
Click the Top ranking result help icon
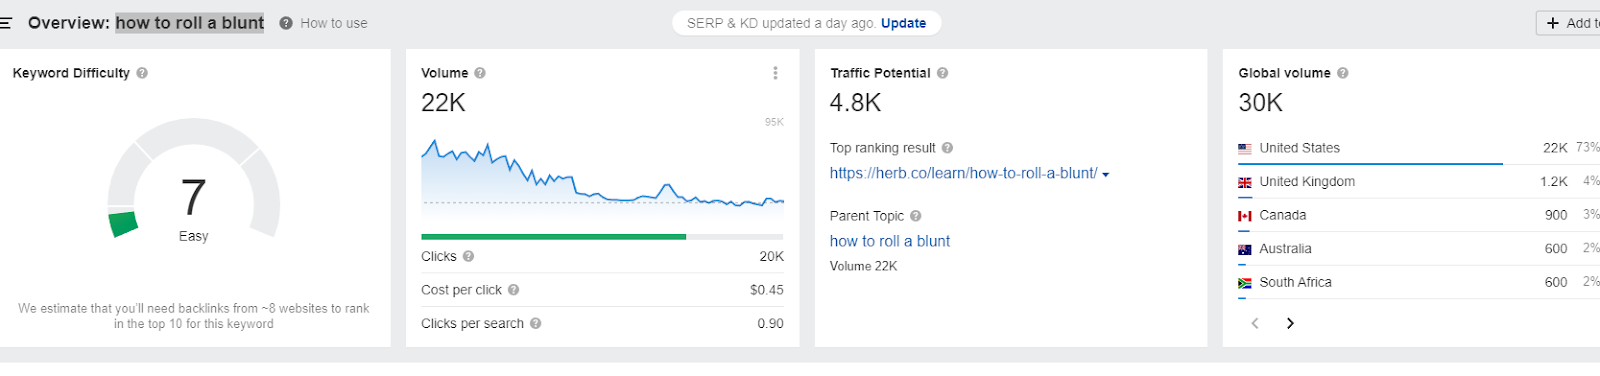coord(947,148)
